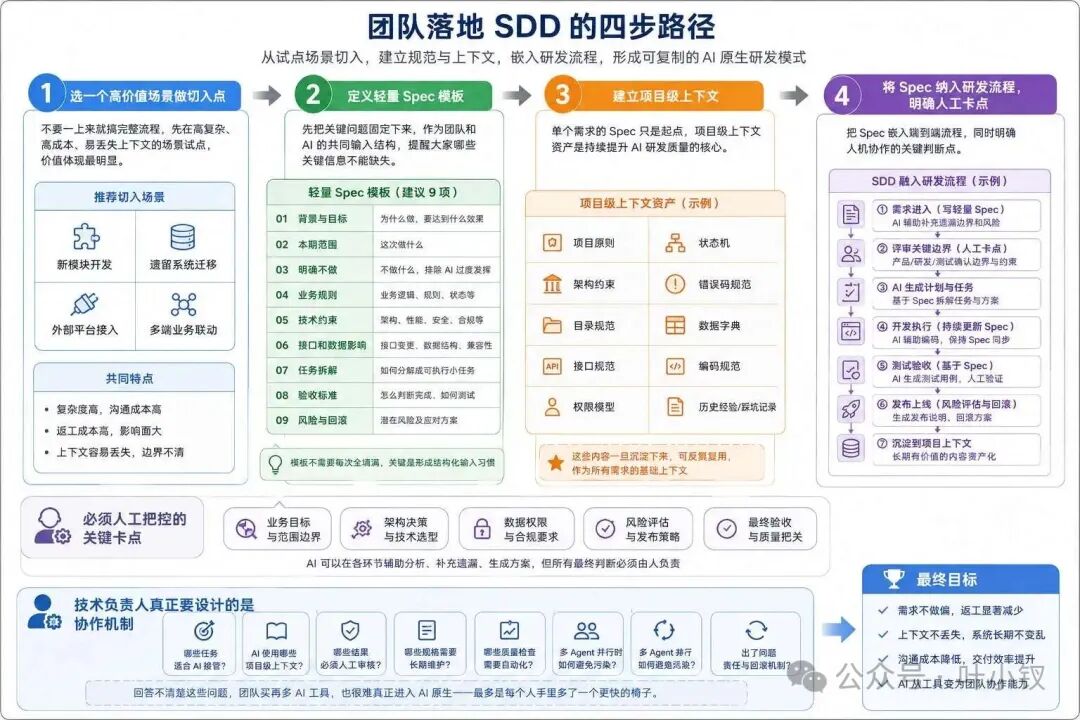Click the globe search icon beside 业务目标与范围边界
1080x720 pixels.
pyautogui.click(x=245, y=529)
